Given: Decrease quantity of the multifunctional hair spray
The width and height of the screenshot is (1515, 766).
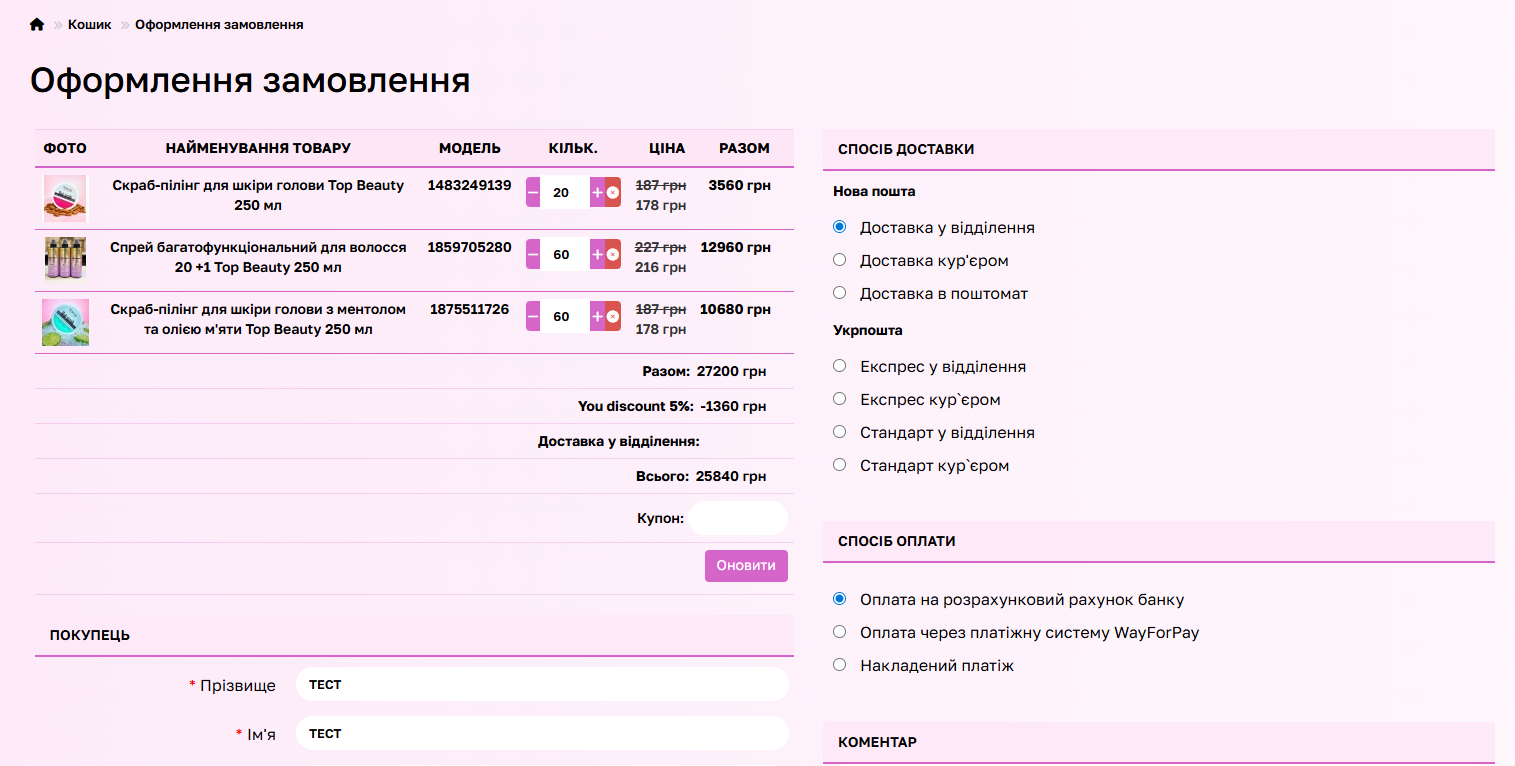Looking at the screenshot, I should pos(533,255).
